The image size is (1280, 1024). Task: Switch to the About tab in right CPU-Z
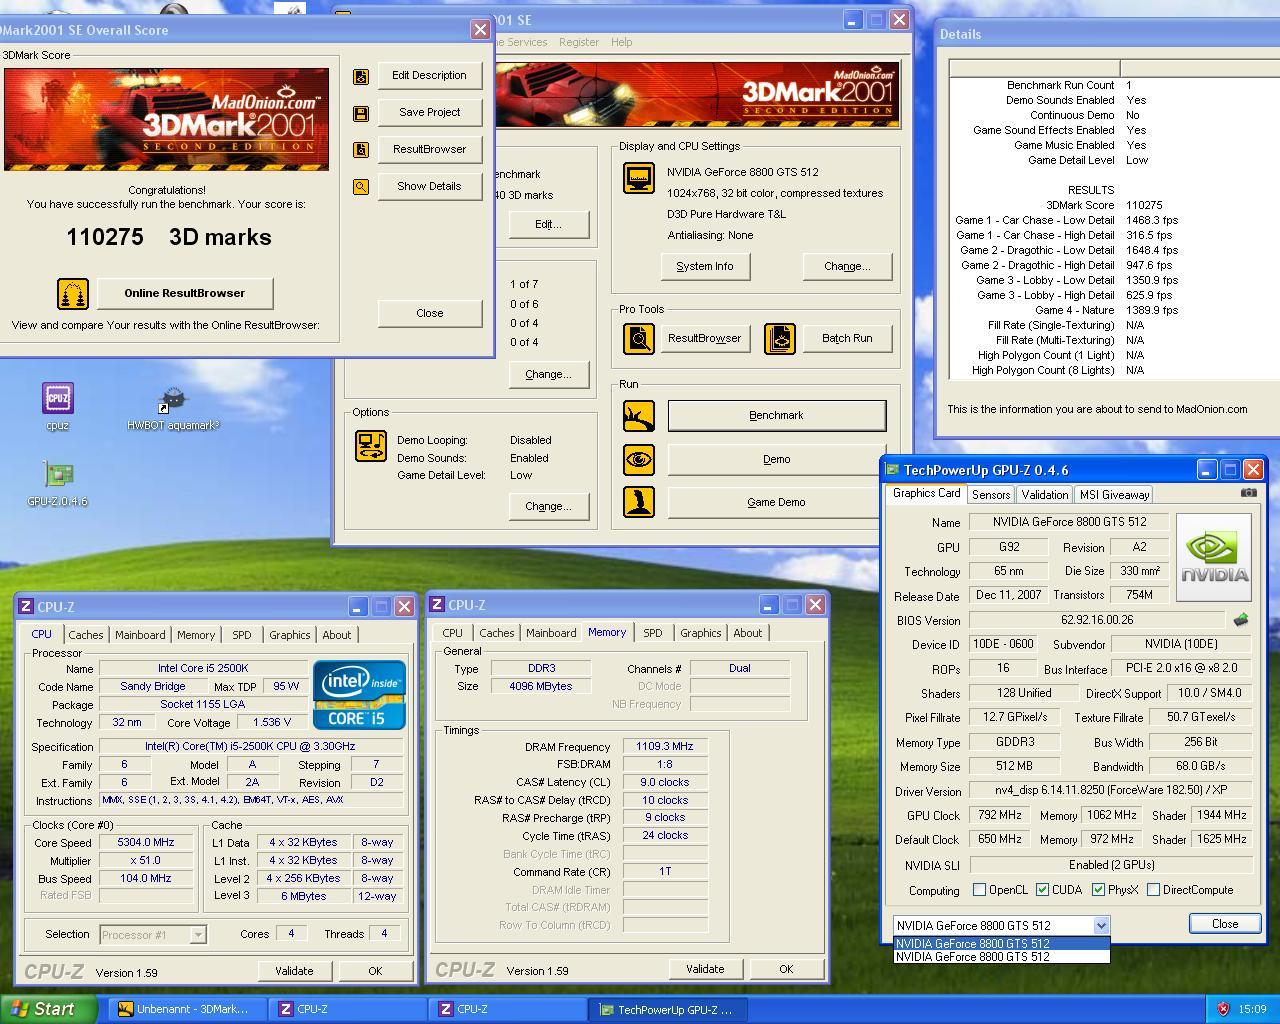pos(748,633)
